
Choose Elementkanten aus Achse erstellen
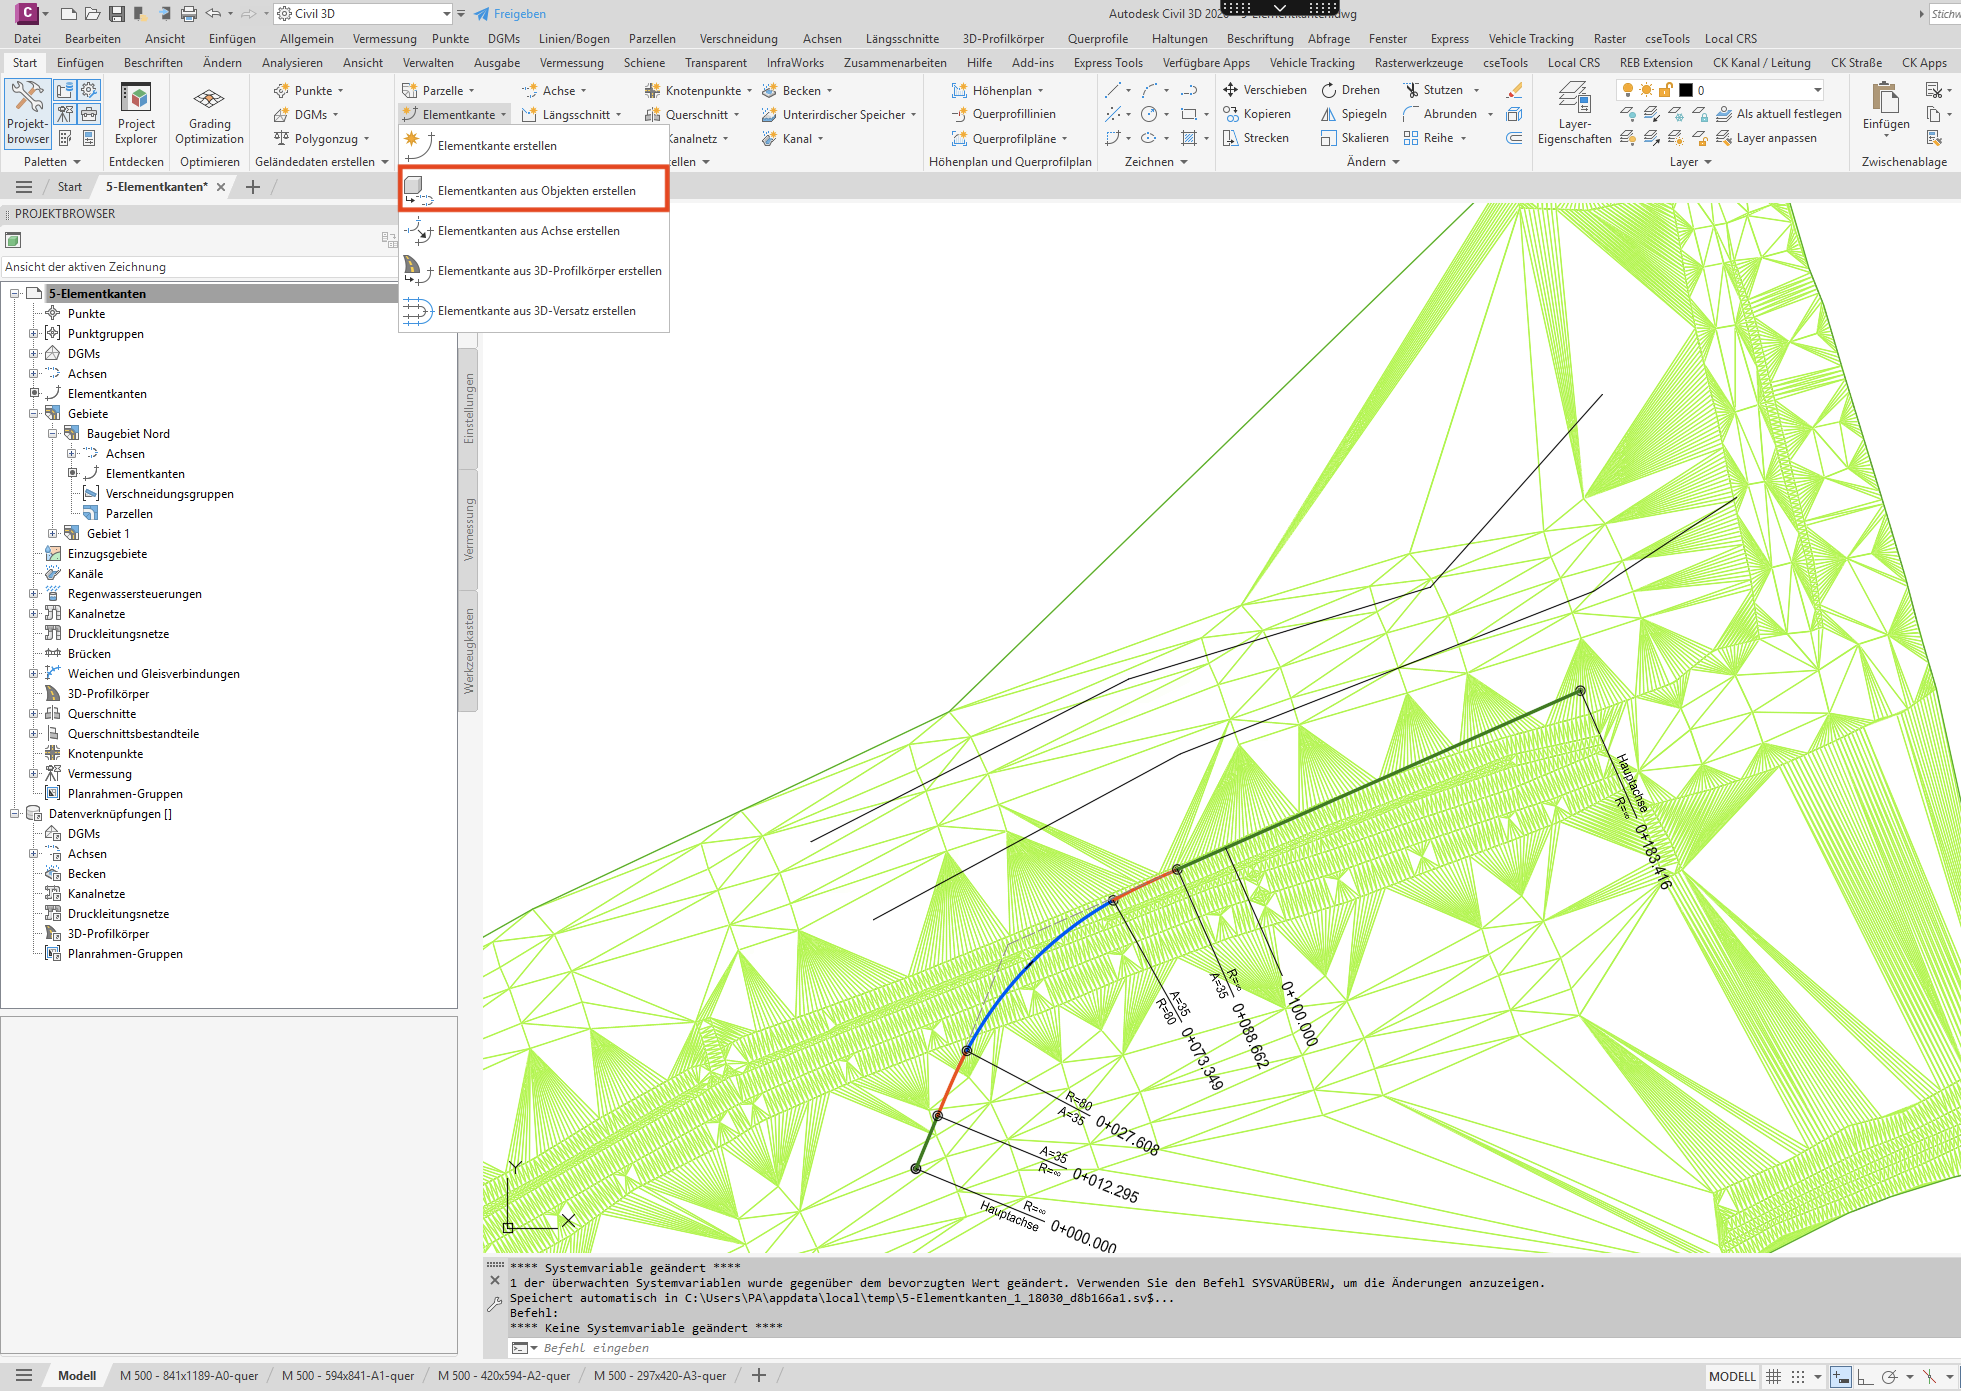pos(534,231)
